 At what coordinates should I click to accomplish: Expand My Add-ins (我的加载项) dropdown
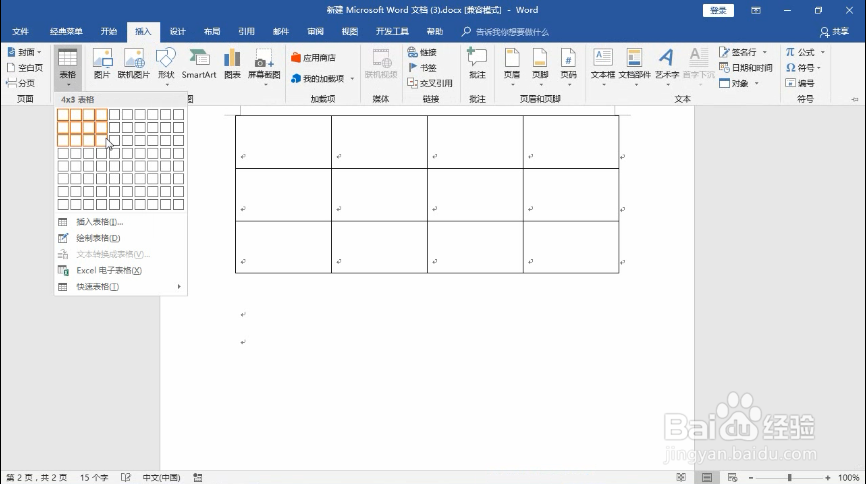(352, 78)
